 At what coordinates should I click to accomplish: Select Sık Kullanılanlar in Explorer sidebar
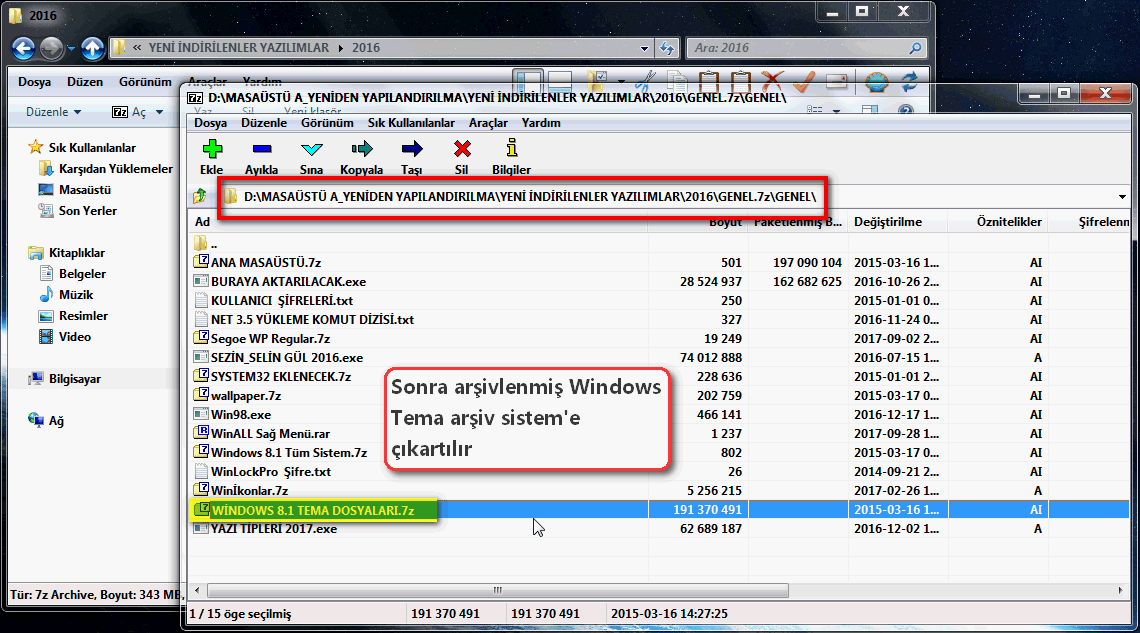(92, 148)
